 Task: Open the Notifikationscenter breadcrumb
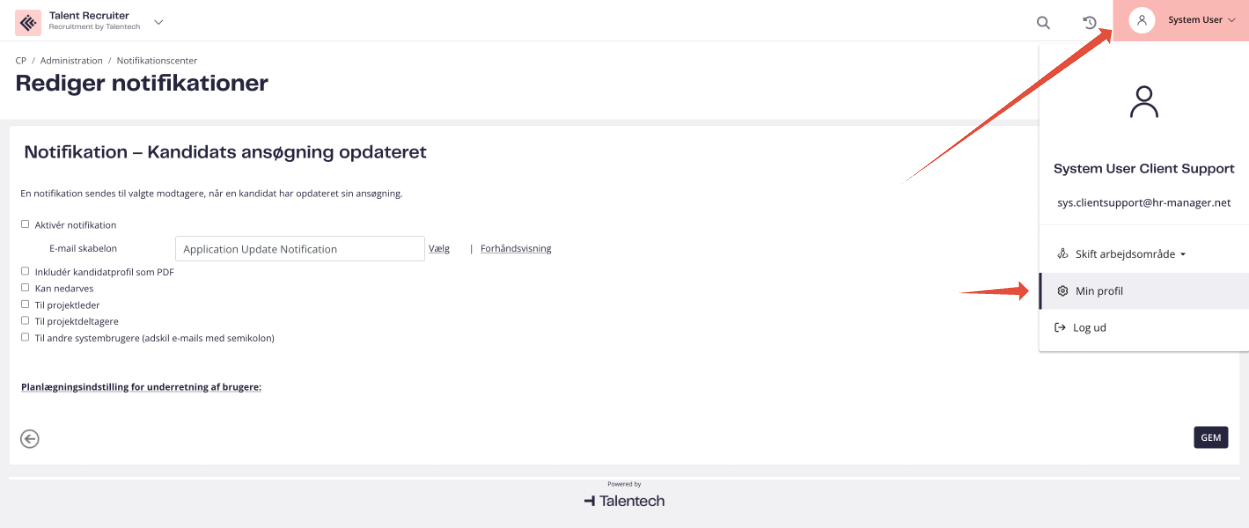[157, 61]
